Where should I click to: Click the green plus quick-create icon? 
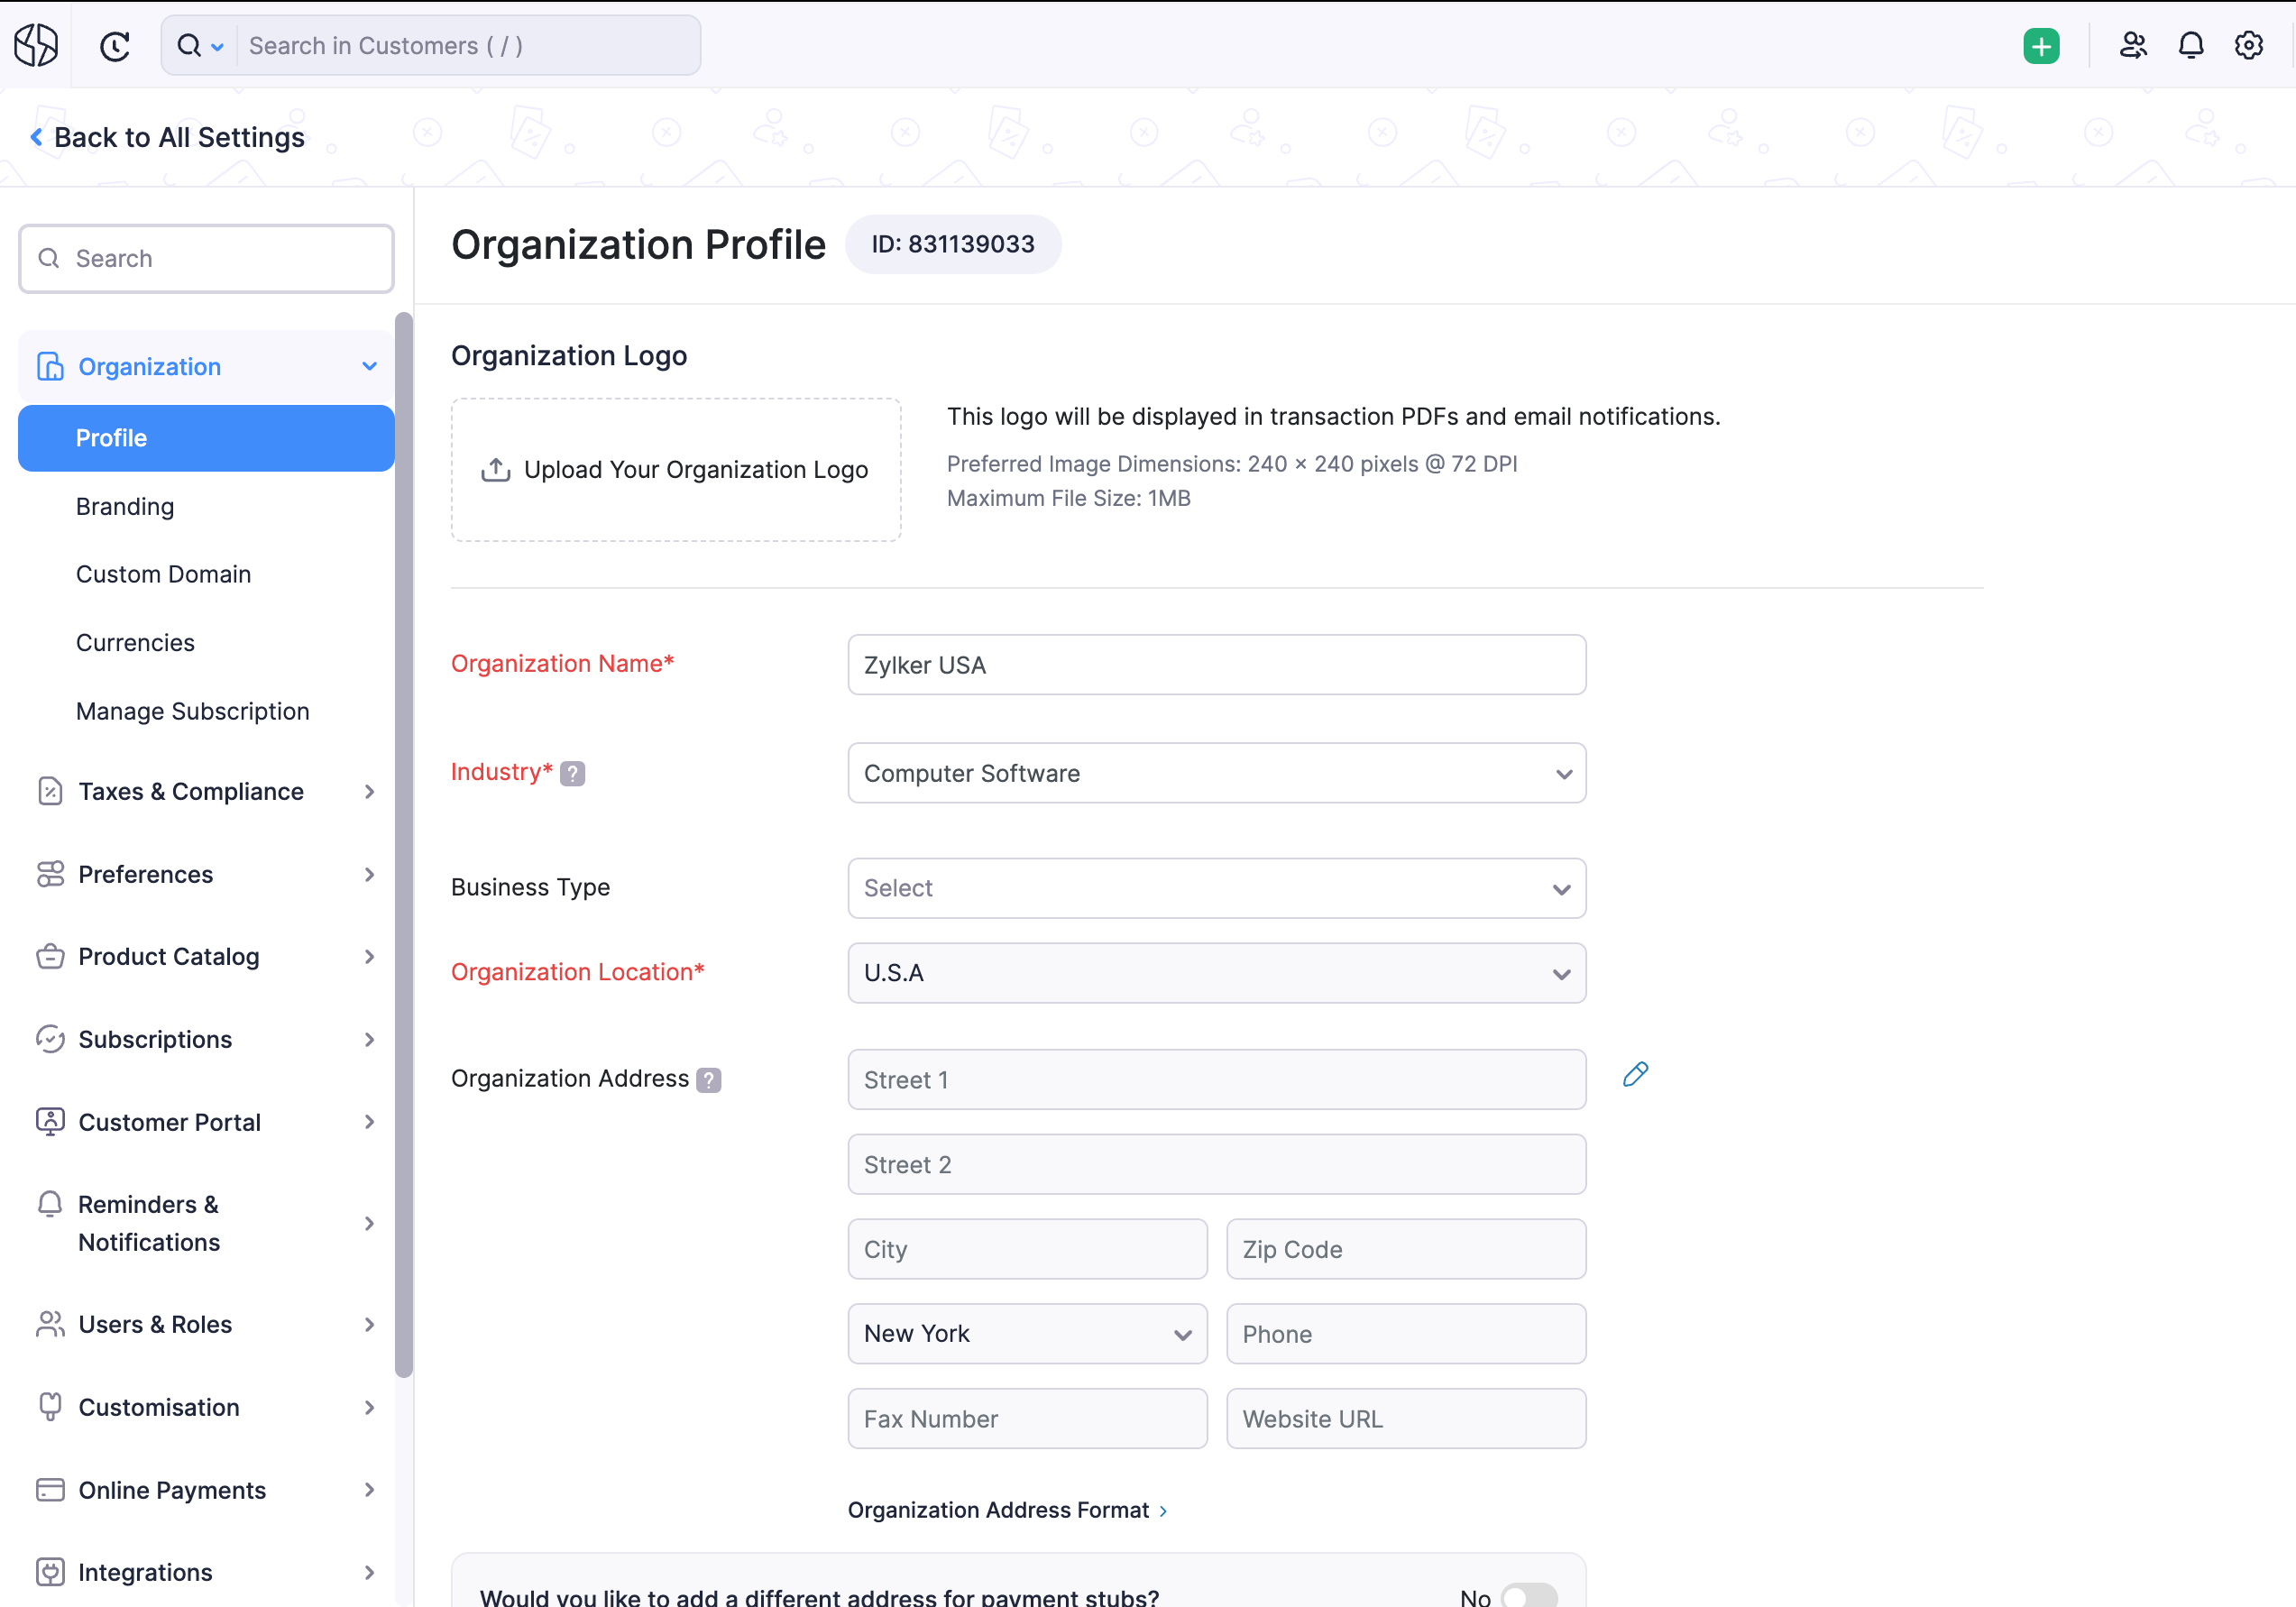click(2041, 45)
